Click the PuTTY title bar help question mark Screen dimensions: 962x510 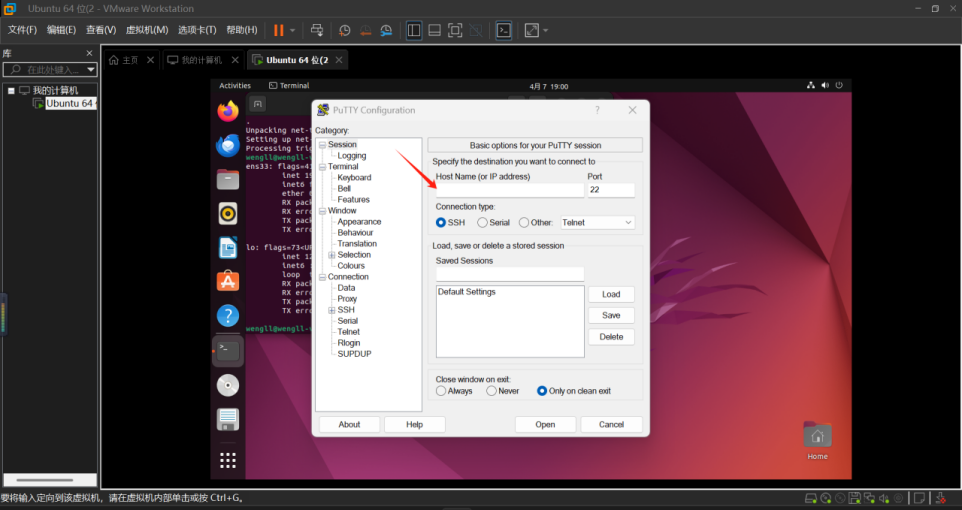597,110
